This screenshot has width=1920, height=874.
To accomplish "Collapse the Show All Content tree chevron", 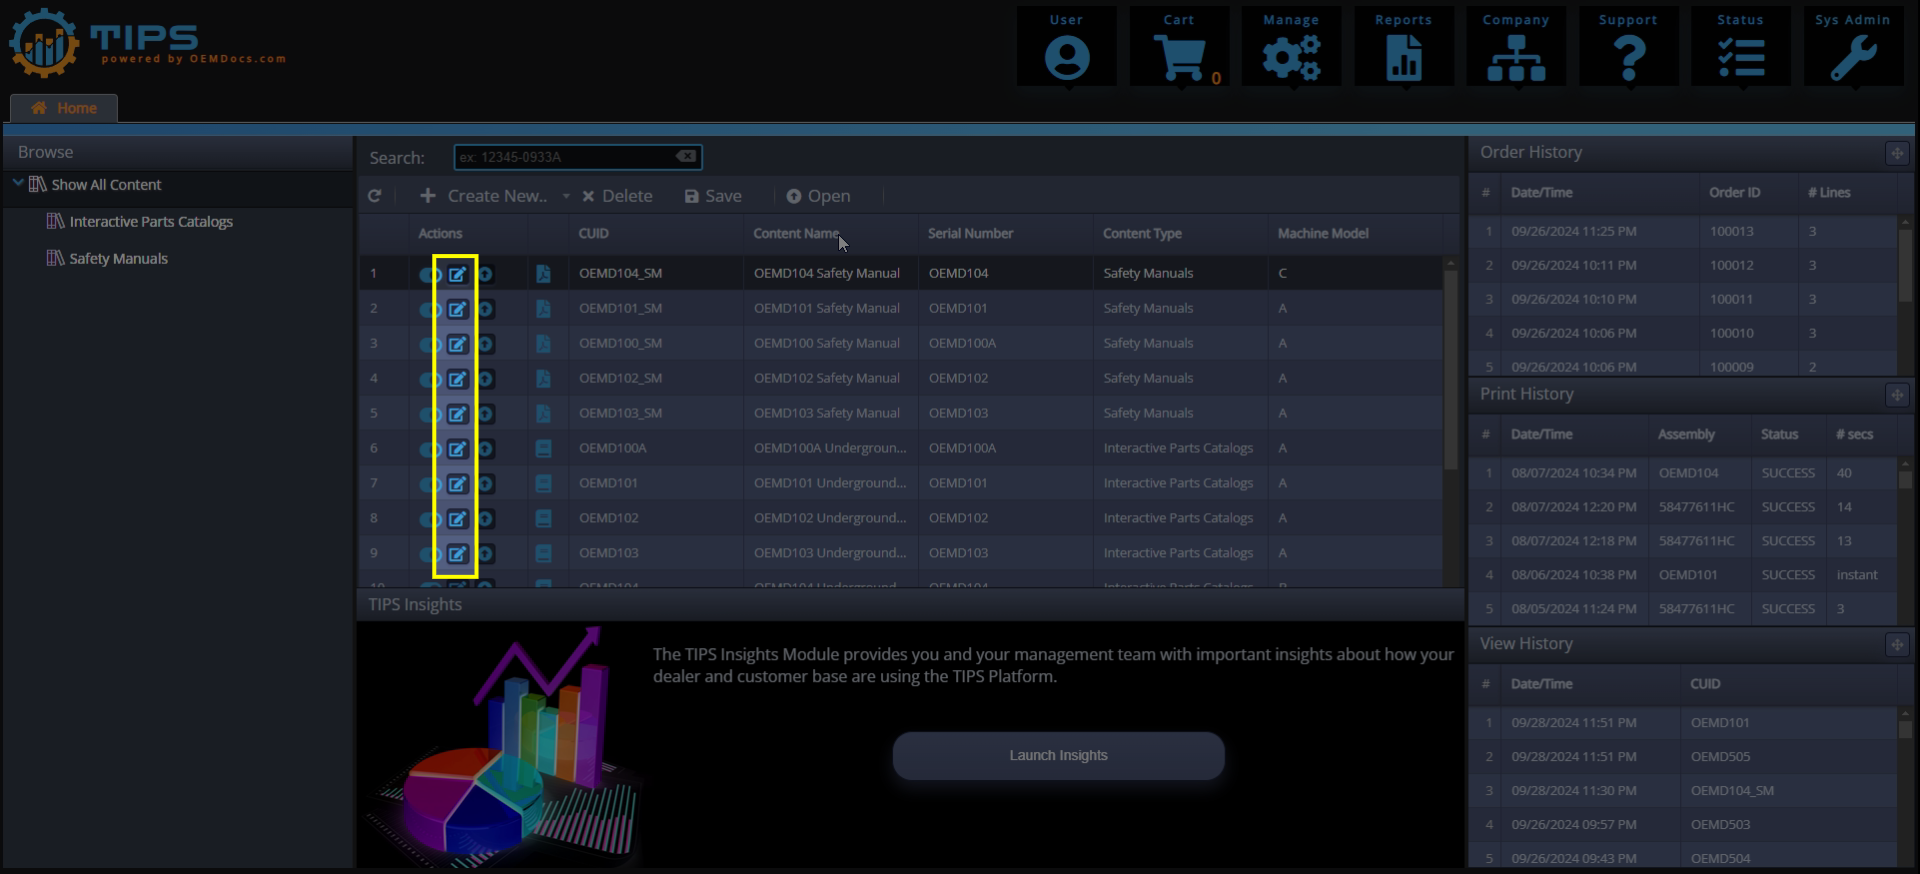I will [18, 183].
